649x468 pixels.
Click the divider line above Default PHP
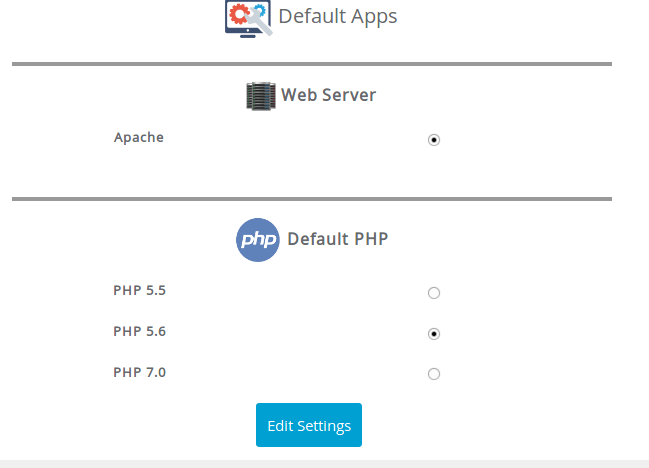tap(312, 199)
